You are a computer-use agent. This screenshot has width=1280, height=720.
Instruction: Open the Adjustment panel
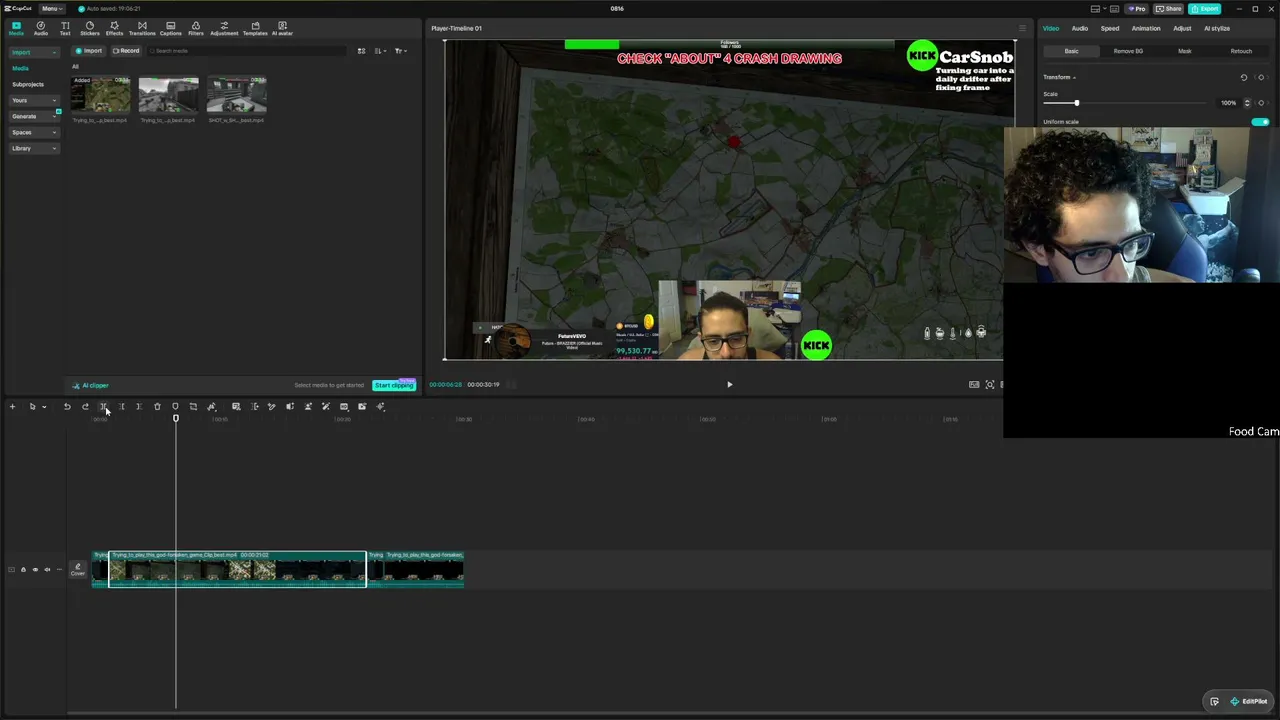(224, 28)
